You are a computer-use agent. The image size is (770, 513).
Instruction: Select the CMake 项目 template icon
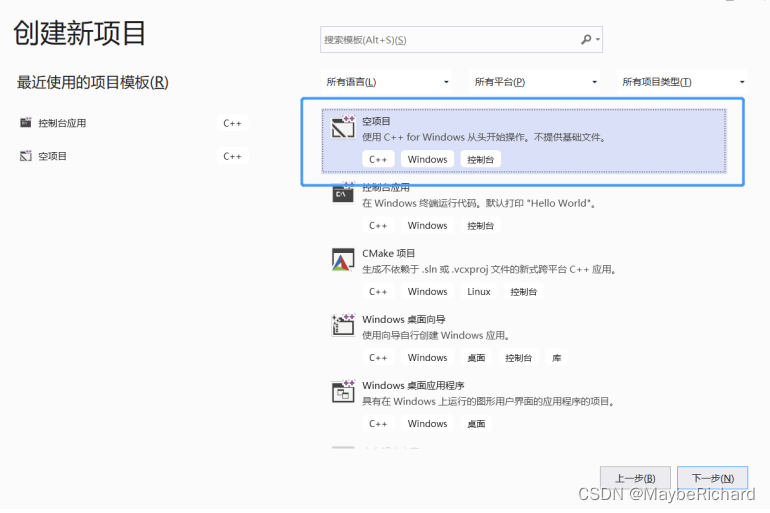tap(343, 260)
